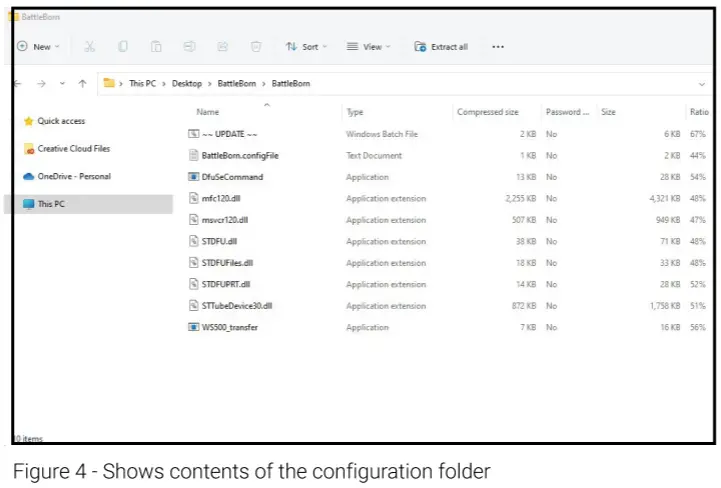Click the Copy icon in toolbar
The height and width of the screenshot is (488, 721).
pos(123,47)
